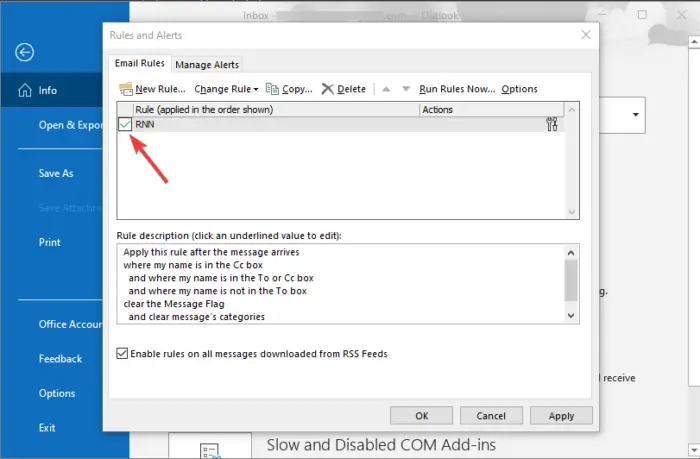Click the Delete X icon
This screenshot has height=459, width=700.
[328, 89]
